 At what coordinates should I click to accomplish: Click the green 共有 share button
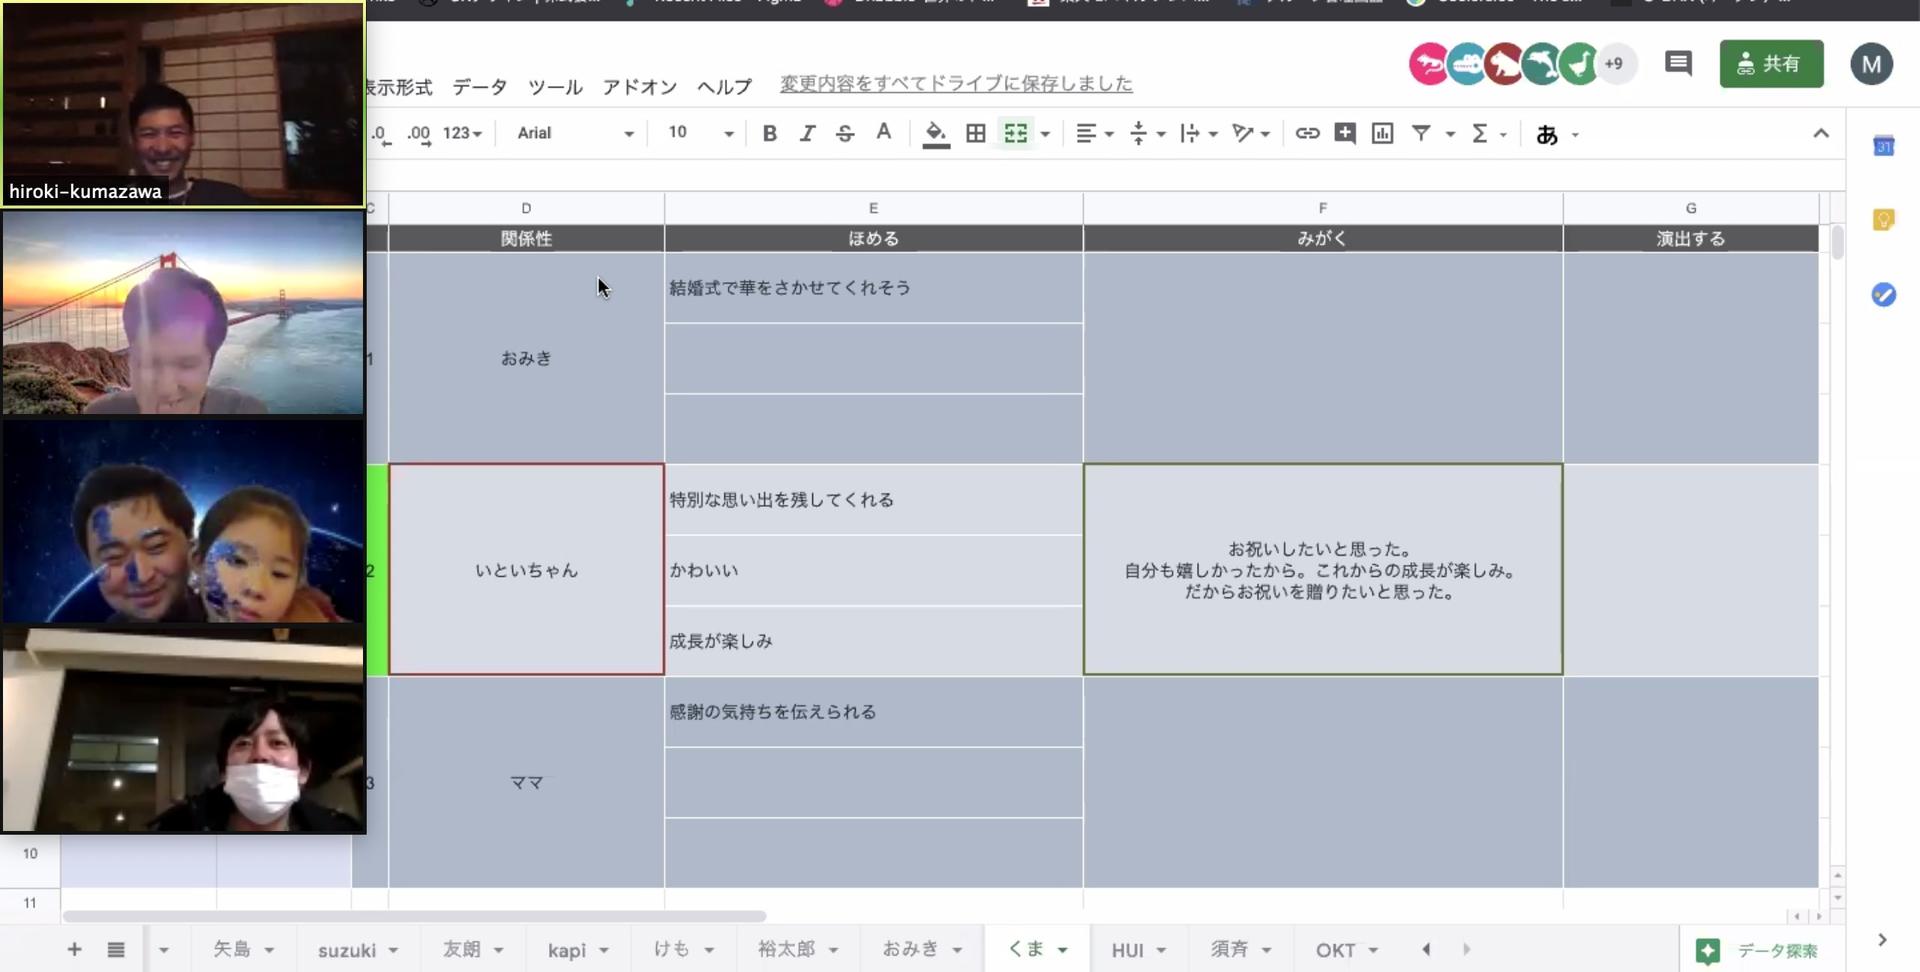tap(1771, 64)
